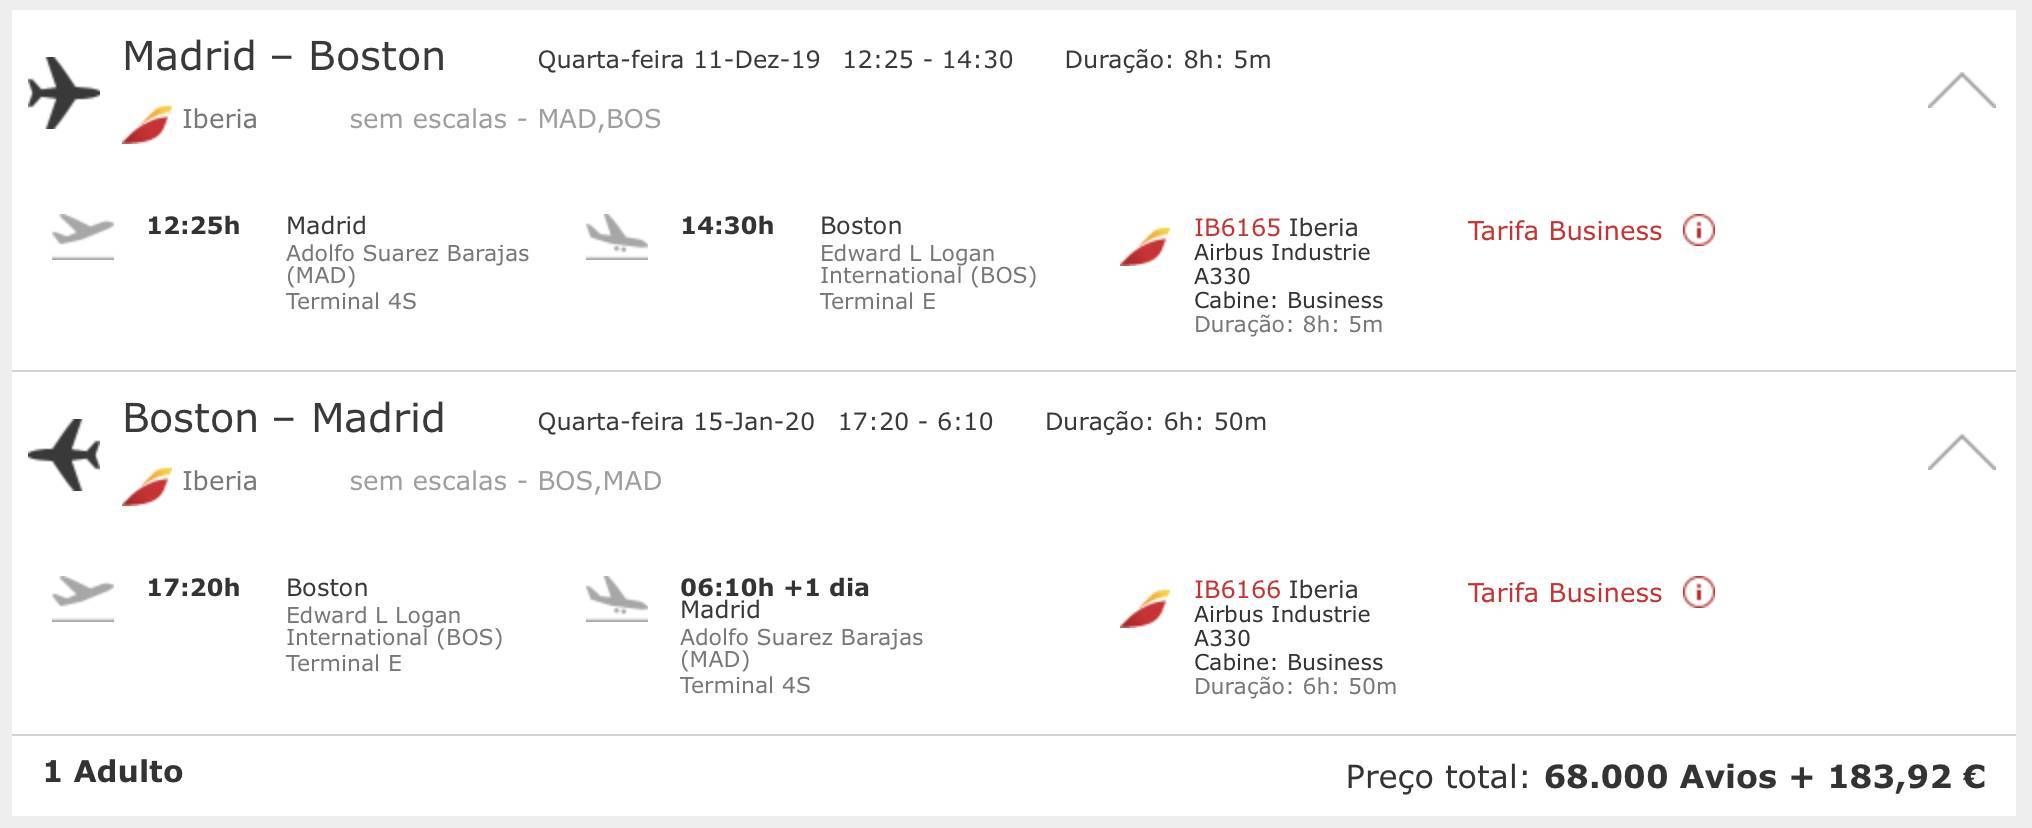Click the takeoff icon next to 12:25h
The width and height of the screenshot is (2032, 828).
click(83, 236)
